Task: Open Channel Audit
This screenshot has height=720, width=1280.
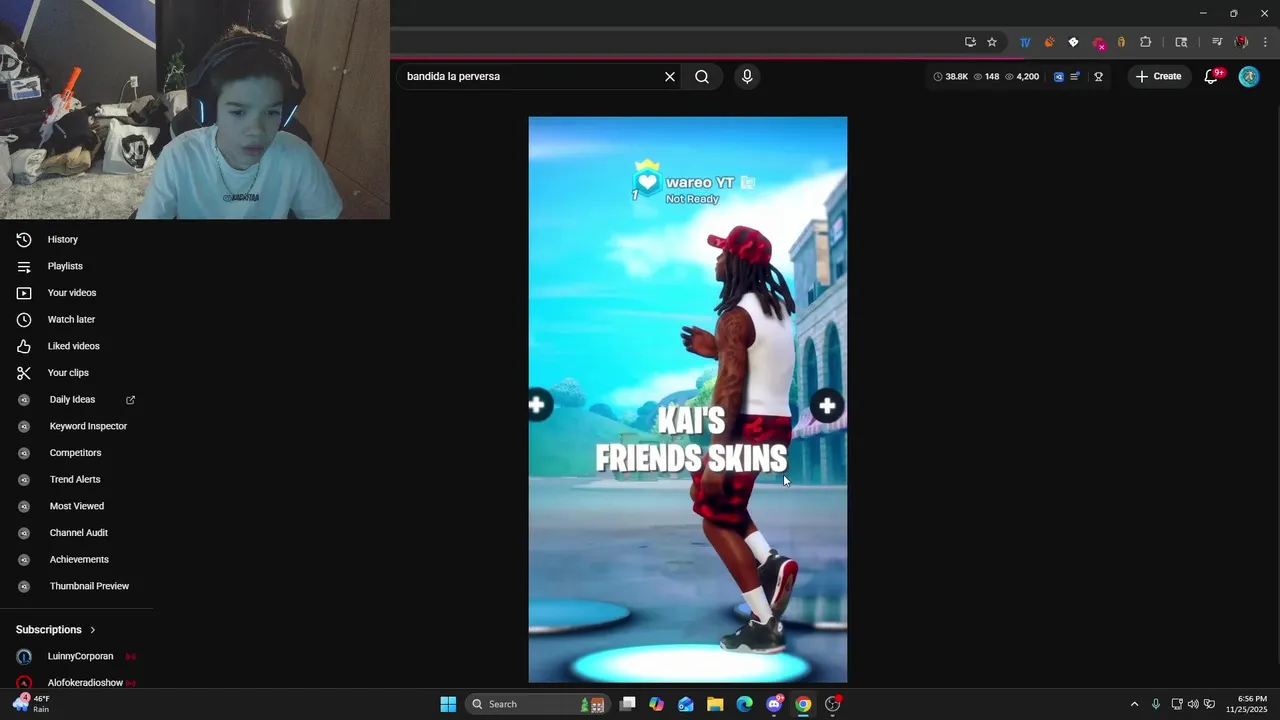Action: tap(79, 533)
